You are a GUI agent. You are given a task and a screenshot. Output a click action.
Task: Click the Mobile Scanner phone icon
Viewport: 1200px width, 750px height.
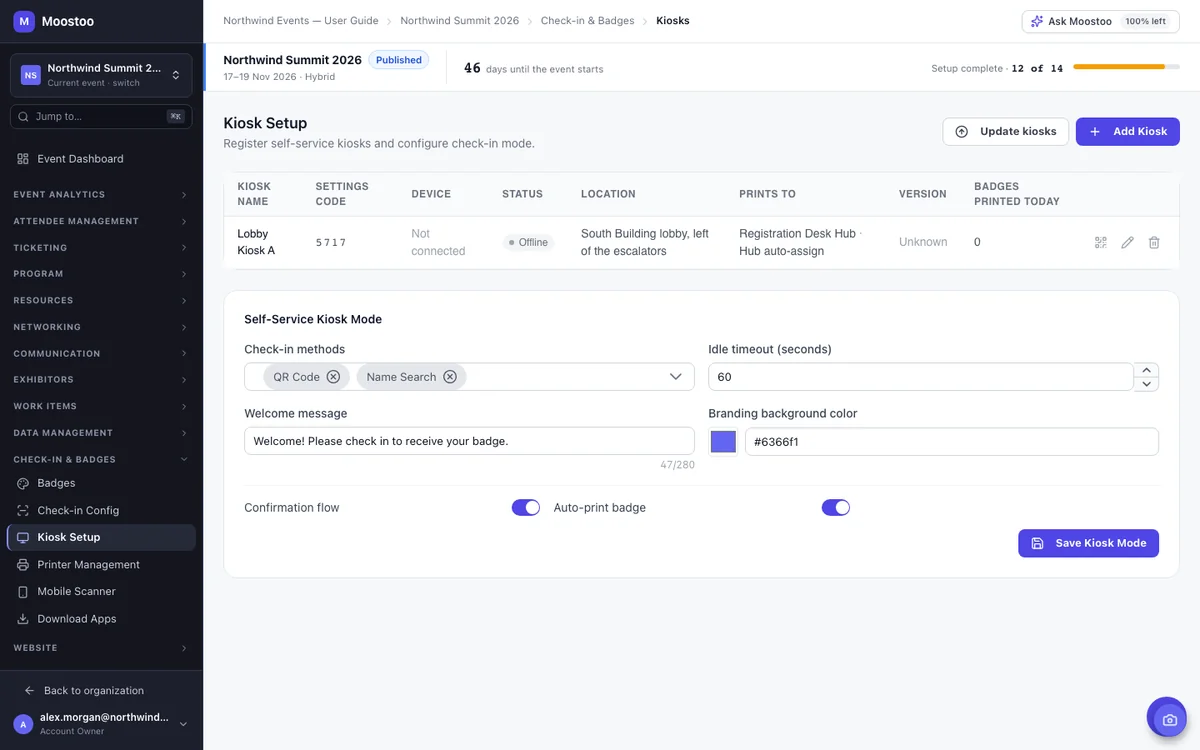point(23,591)
